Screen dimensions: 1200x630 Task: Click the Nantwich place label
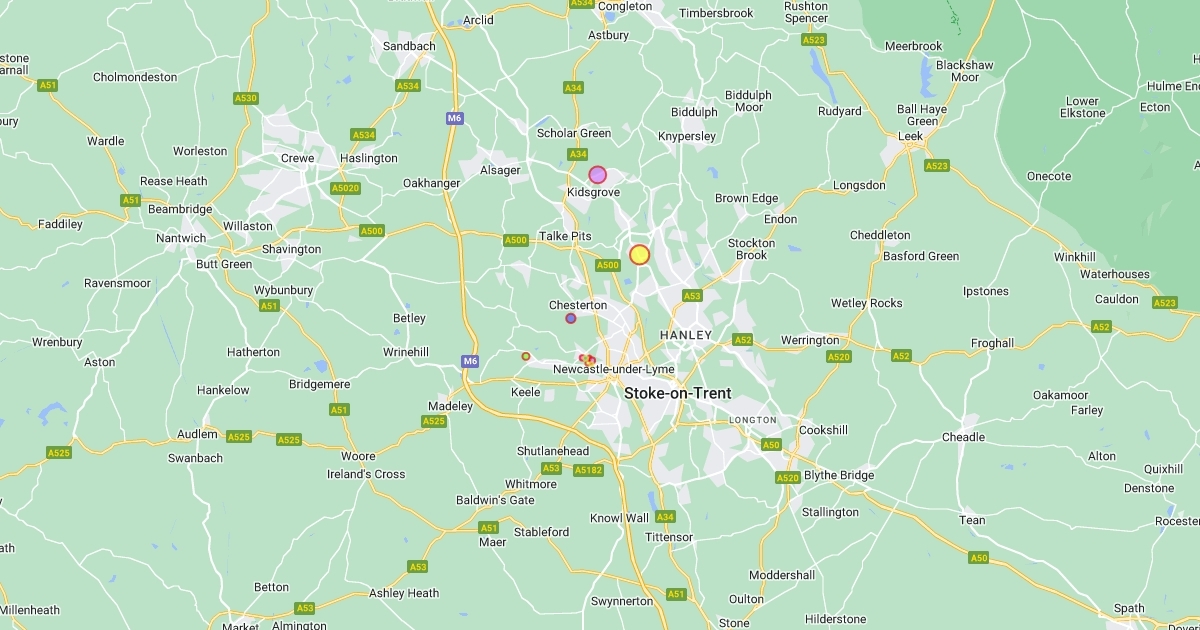pyautogui.click(x=181, y=238)
